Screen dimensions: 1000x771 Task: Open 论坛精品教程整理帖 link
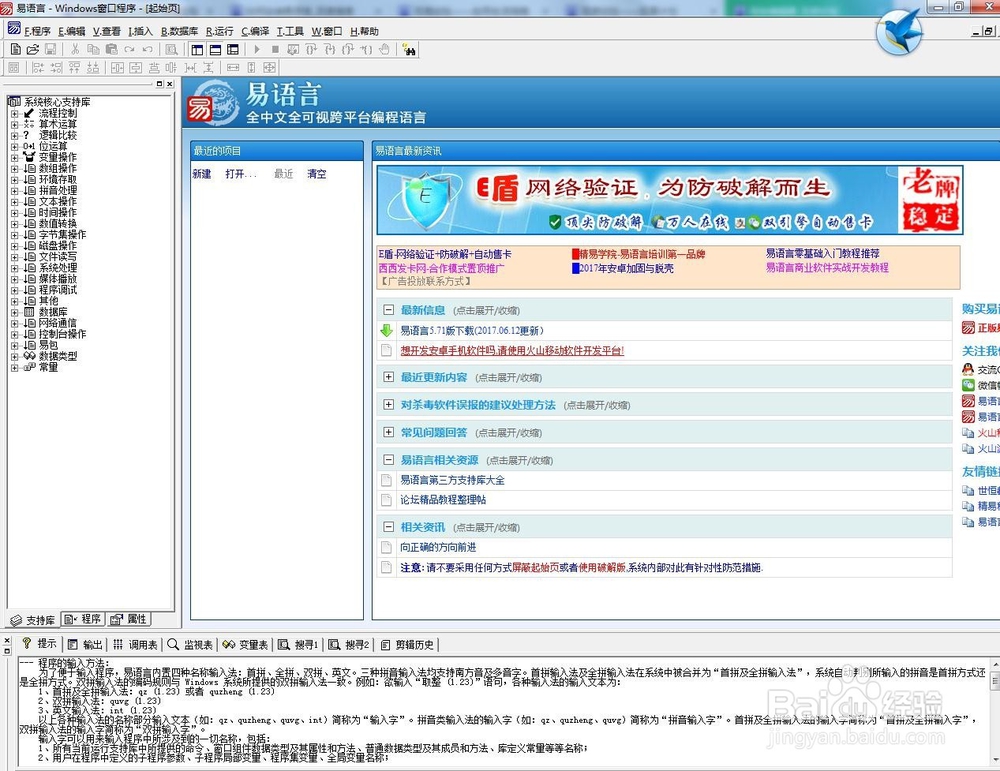[x=443, y=499]
